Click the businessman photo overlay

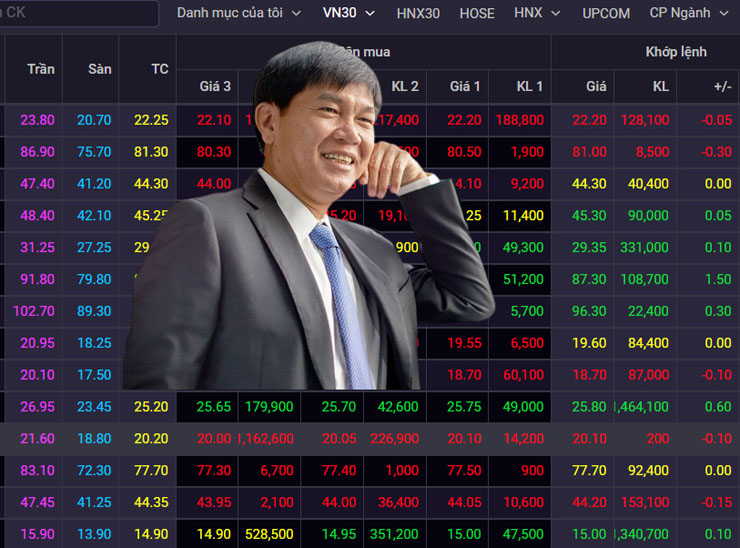(x=309, y=217)
